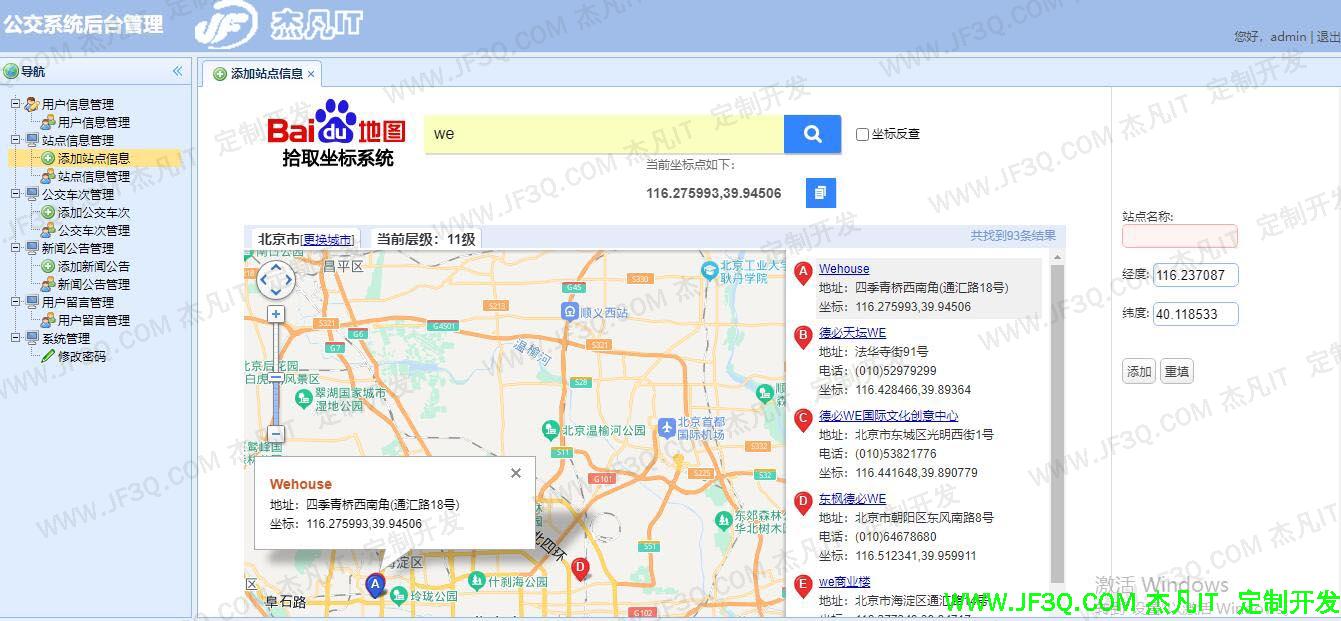This screenshot has height=621, width=1341.
Task: Click the green plus icon beside 添加新闻公告
Action: pyautogui.click(x=48, y=266)
